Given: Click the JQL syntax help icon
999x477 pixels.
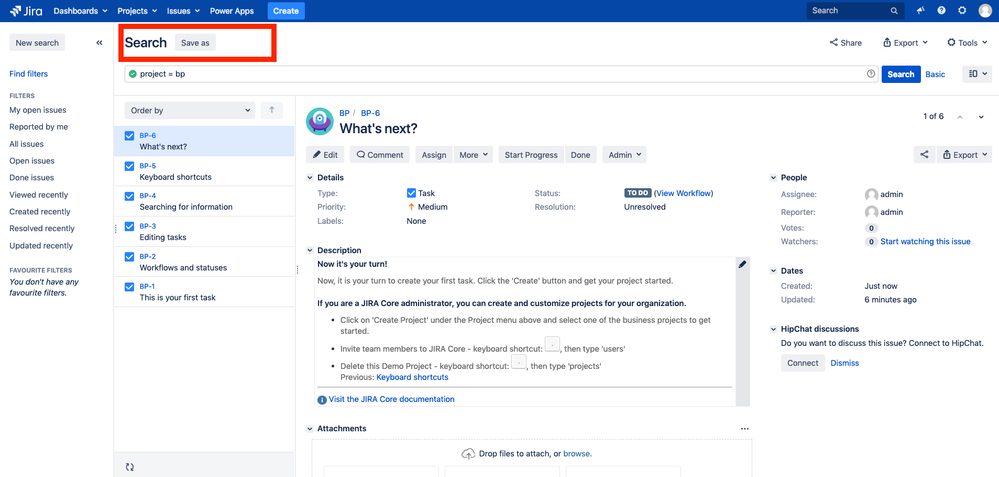Looking at the screenshot, I should coord(871,74).
